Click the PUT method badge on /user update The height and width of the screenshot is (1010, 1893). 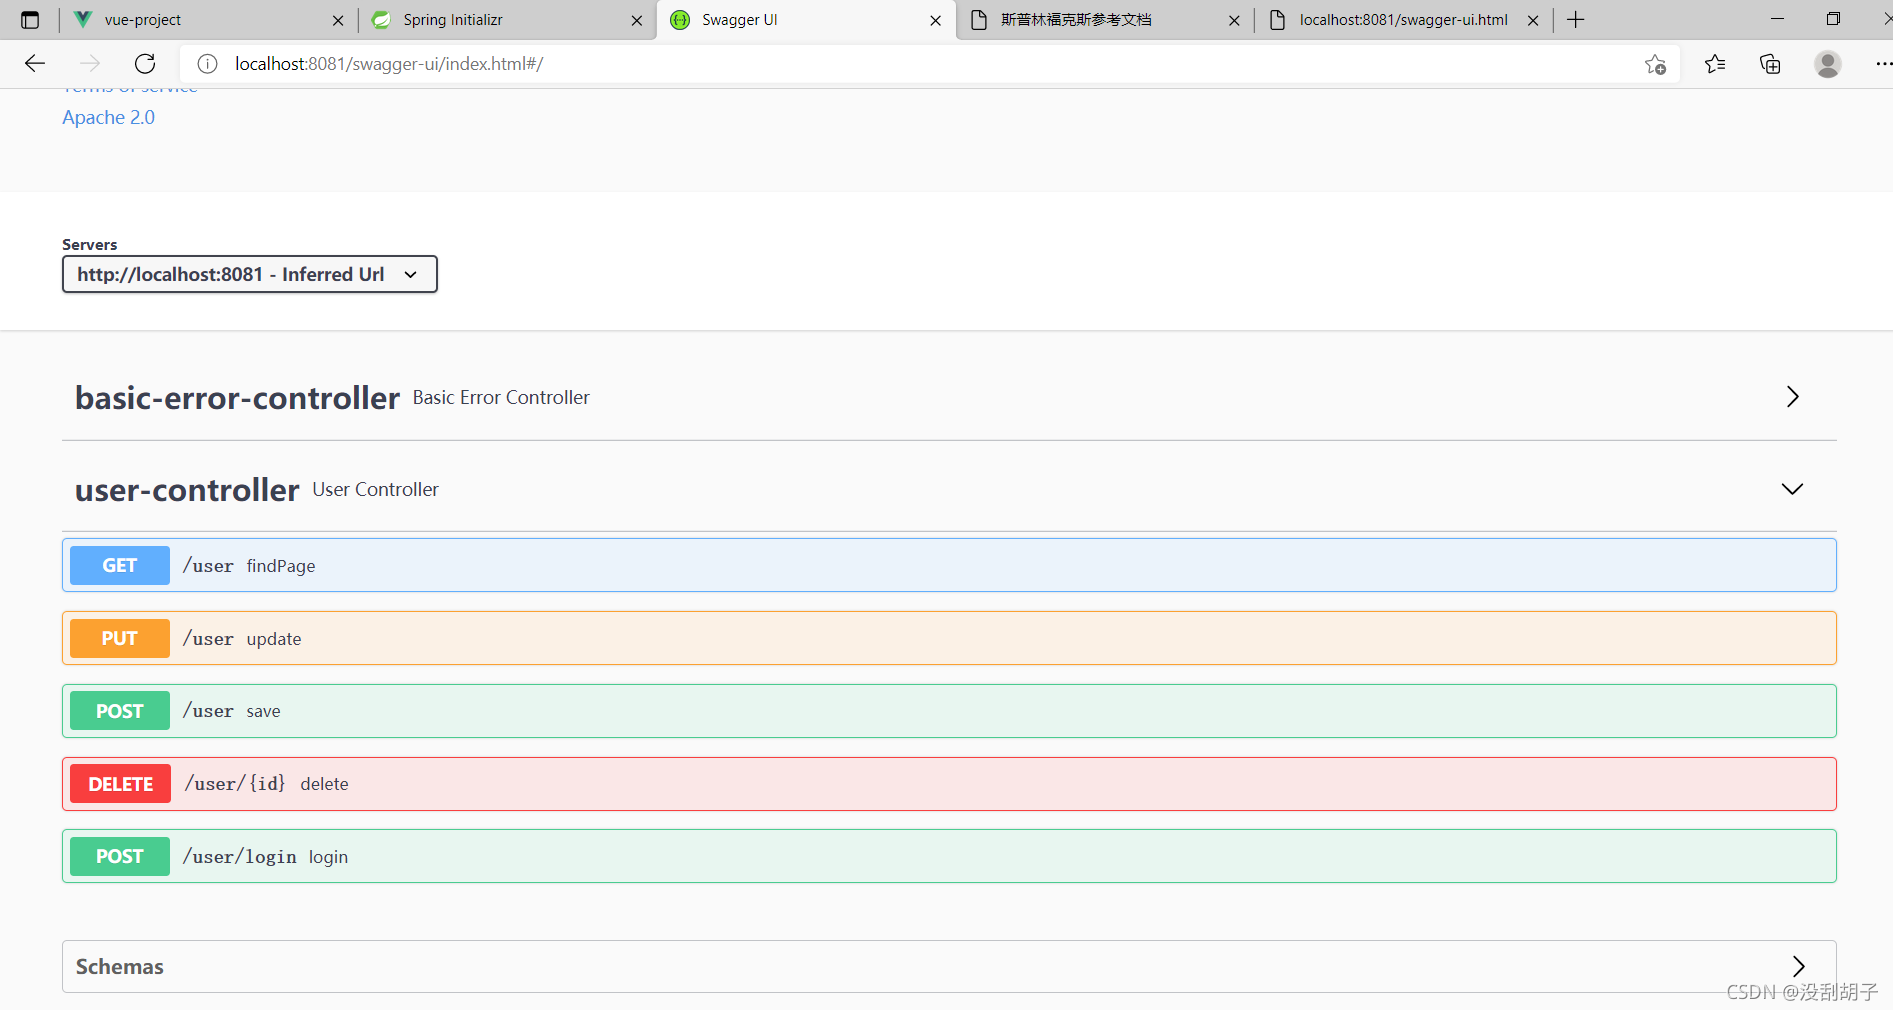click(119, 638)
